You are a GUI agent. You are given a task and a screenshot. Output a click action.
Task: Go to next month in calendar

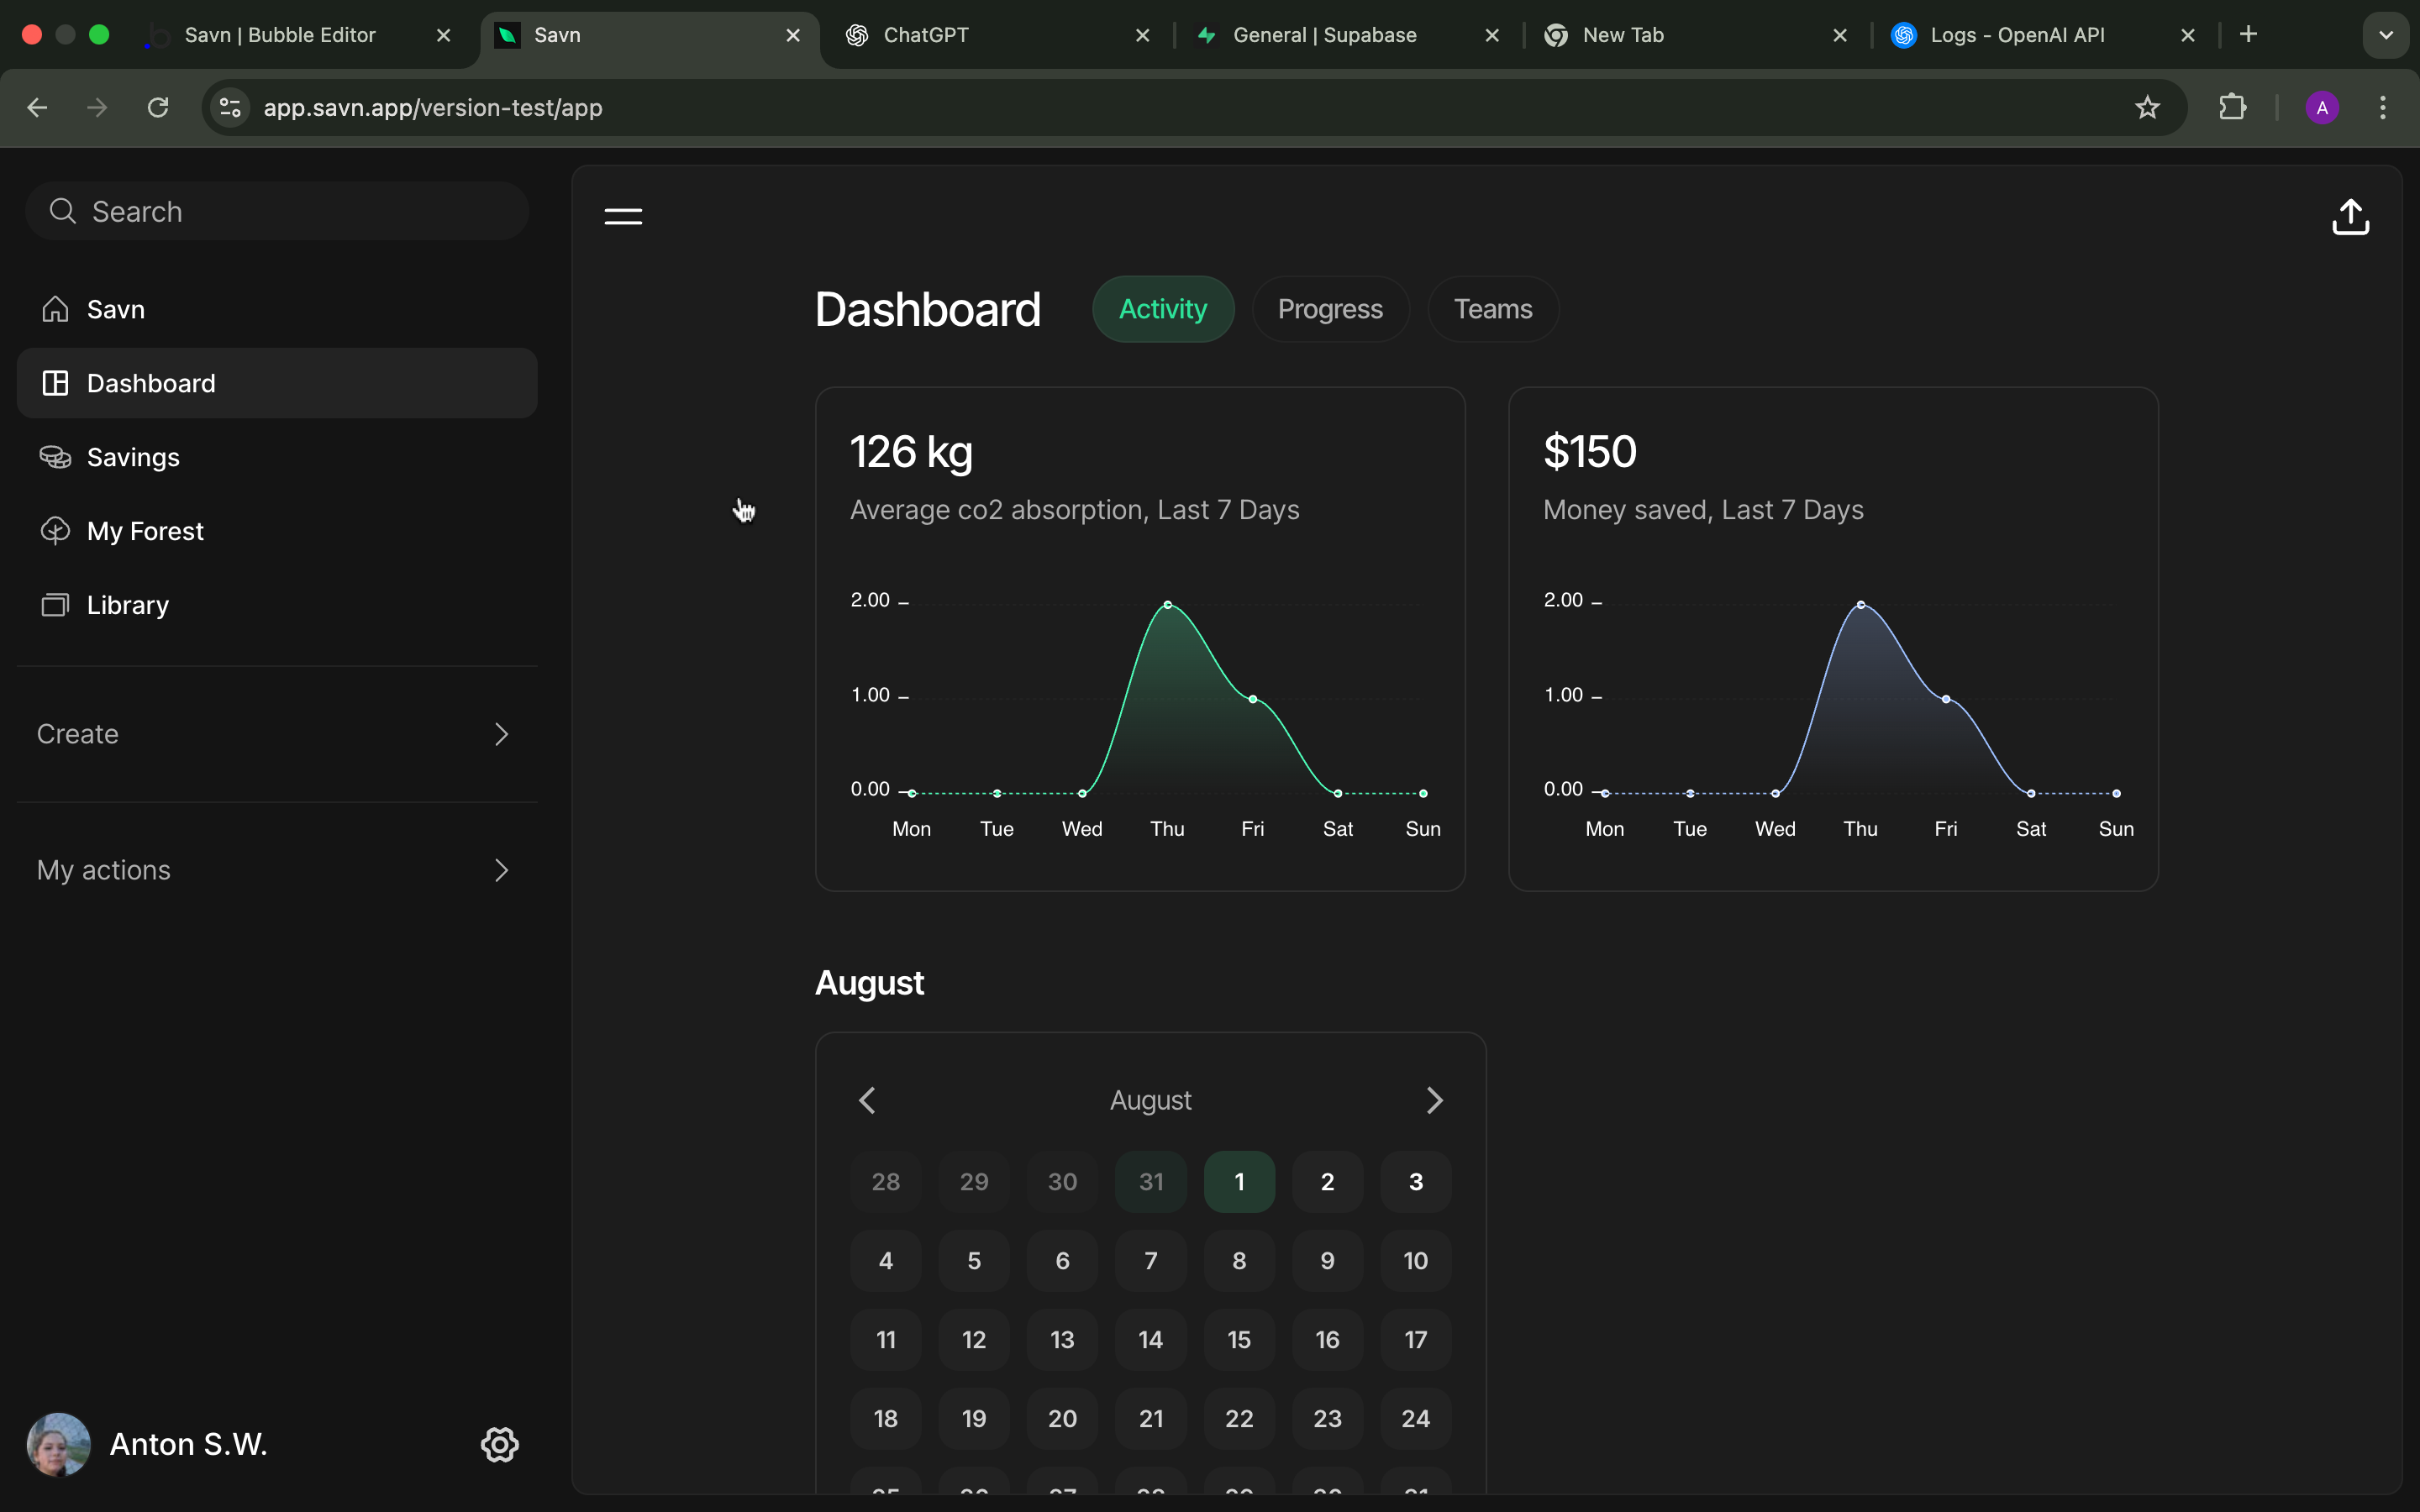coord(1434,1100)
